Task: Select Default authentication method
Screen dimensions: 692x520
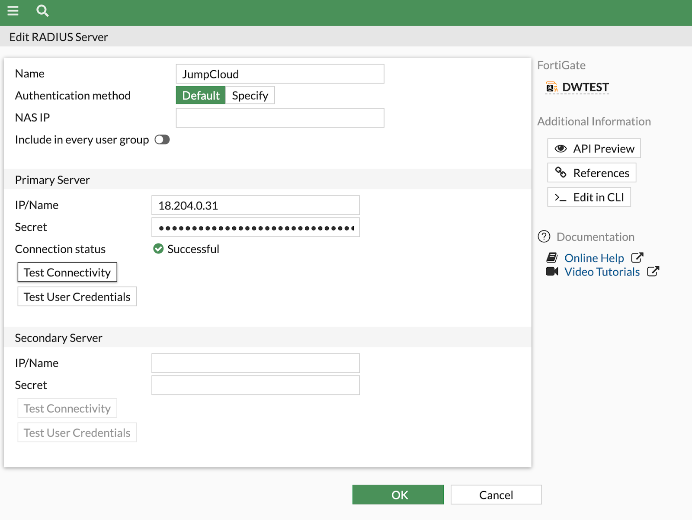Action: pos(201,96)
